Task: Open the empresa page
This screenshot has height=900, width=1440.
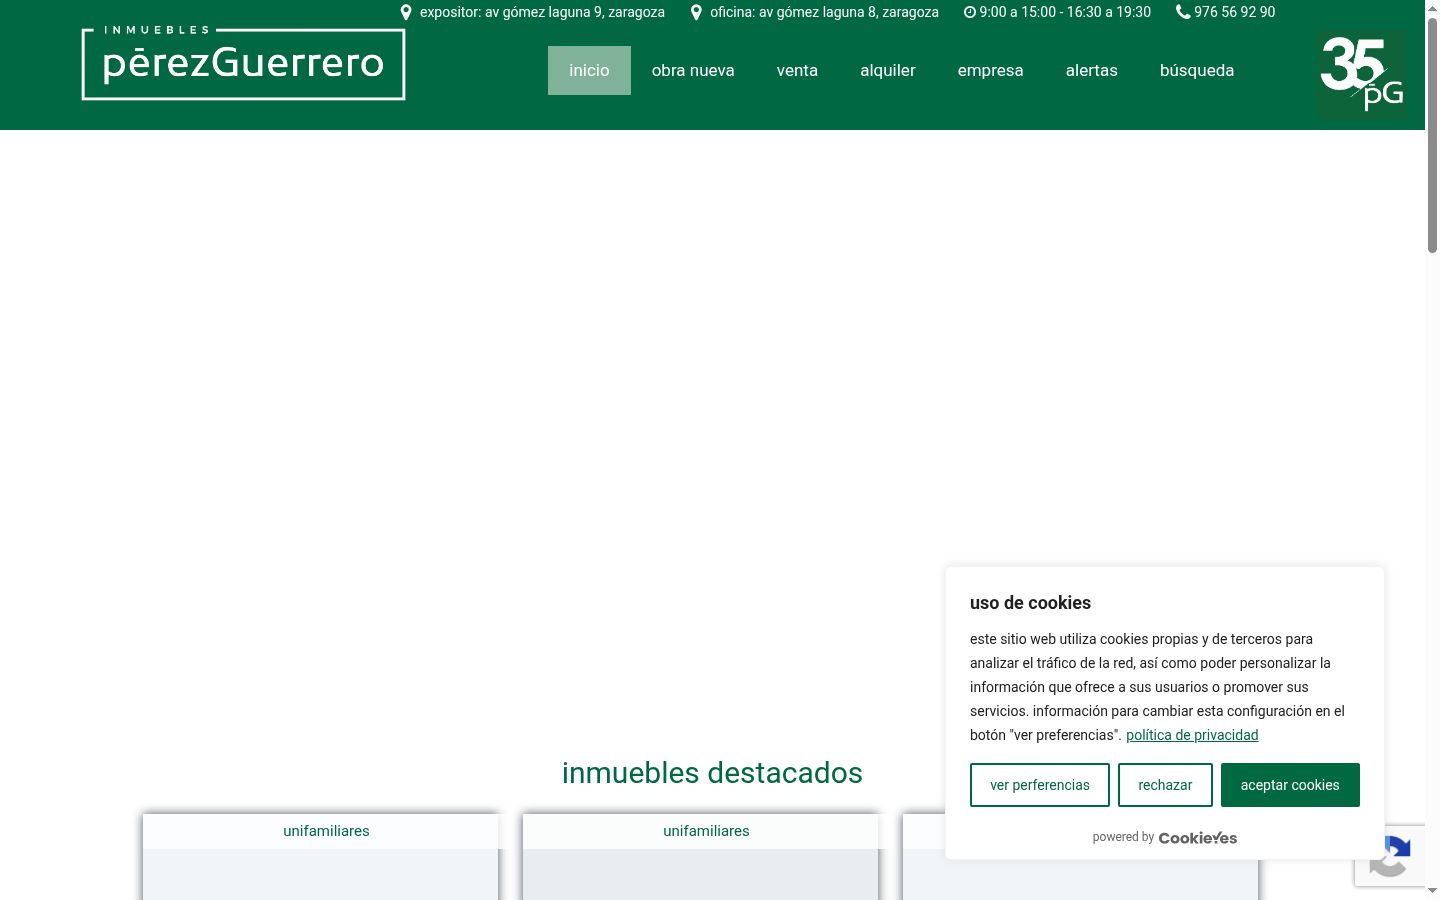Action: 990,70
